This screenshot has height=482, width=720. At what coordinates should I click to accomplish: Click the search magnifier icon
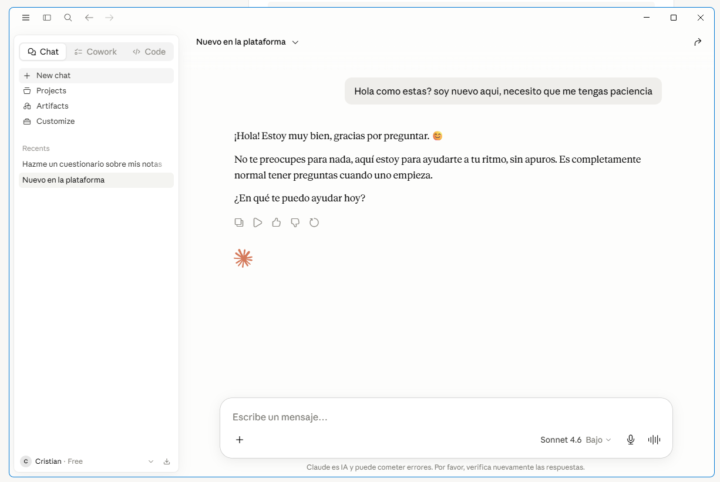coord(68,17)
